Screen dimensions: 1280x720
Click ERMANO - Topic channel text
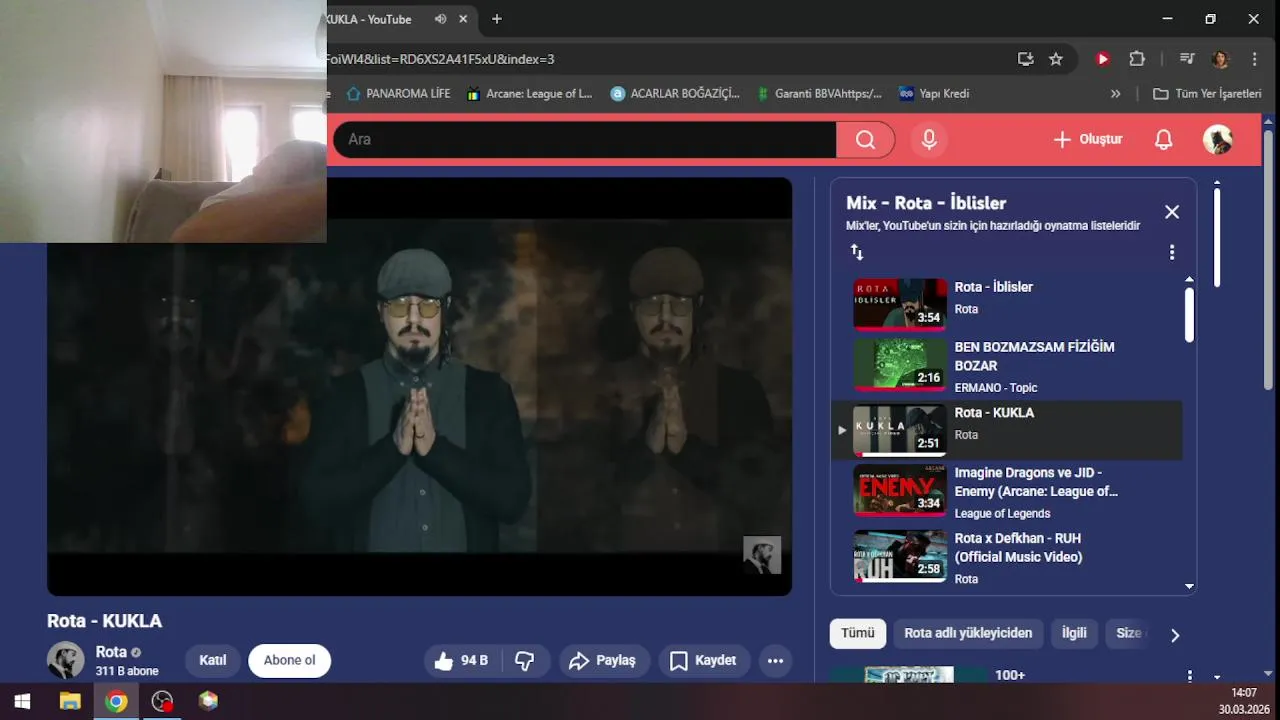[x=996, y=388]
